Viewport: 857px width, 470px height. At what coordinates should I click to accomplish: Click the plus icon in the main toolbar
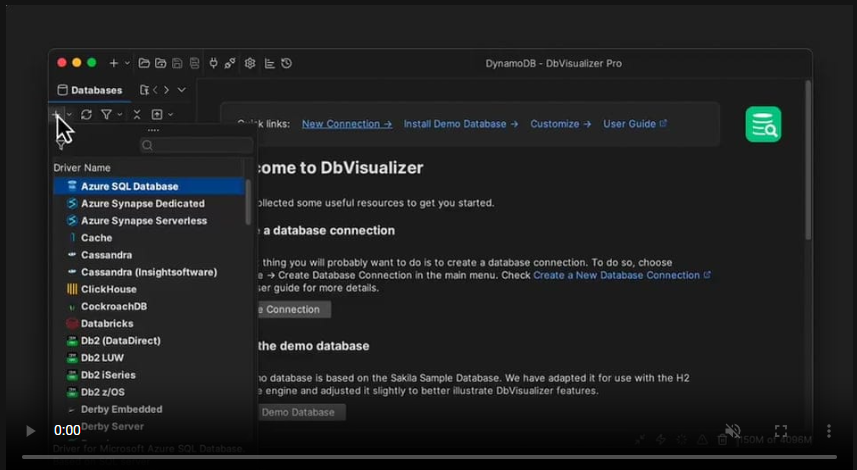pyautogui.click(x=114, y=63)
